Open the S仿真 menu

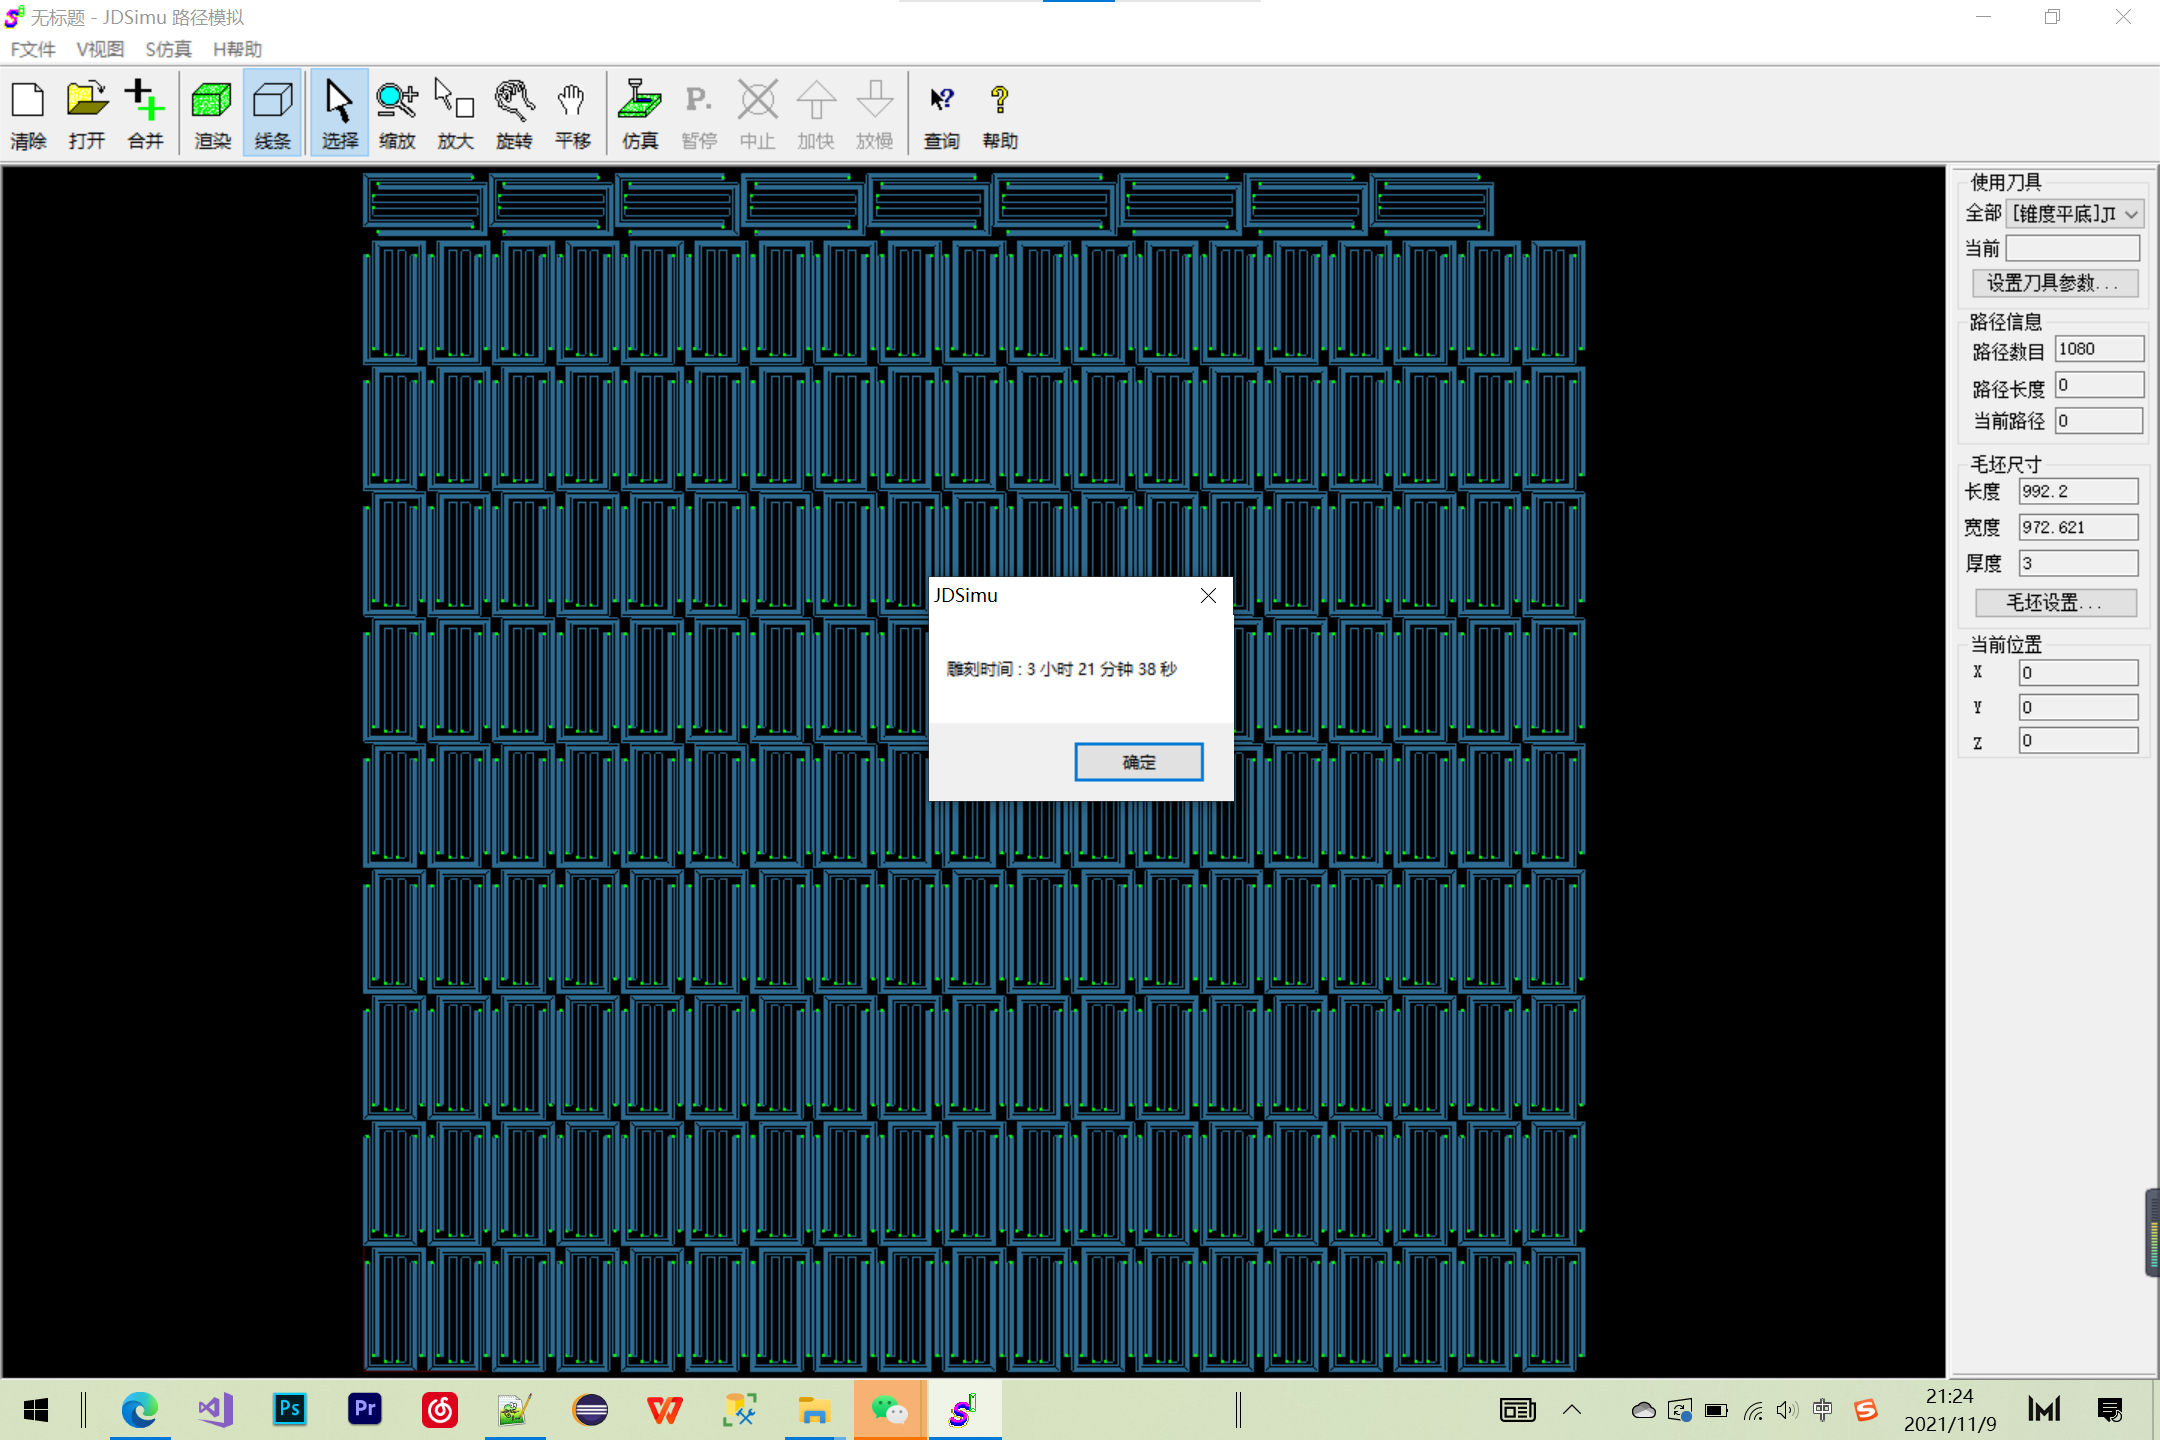click(x=168, y=49)
